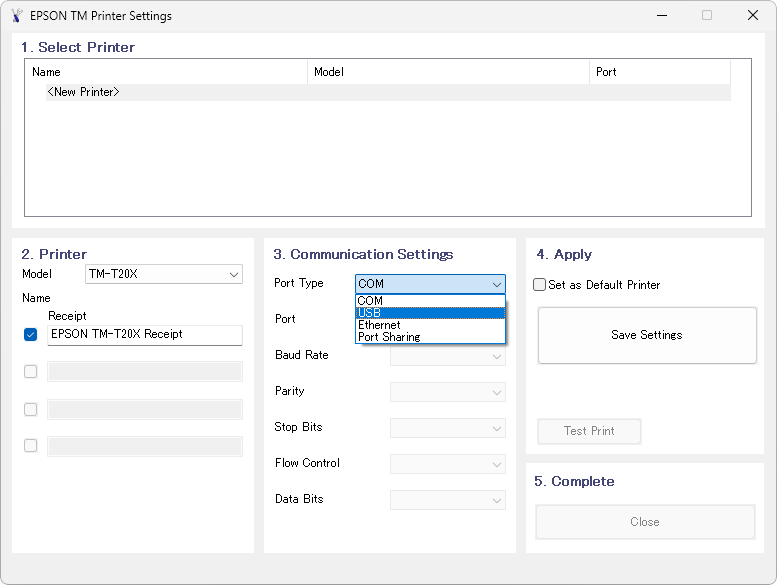
Task: Click the Name column header
Action: [x=167, y=72]
